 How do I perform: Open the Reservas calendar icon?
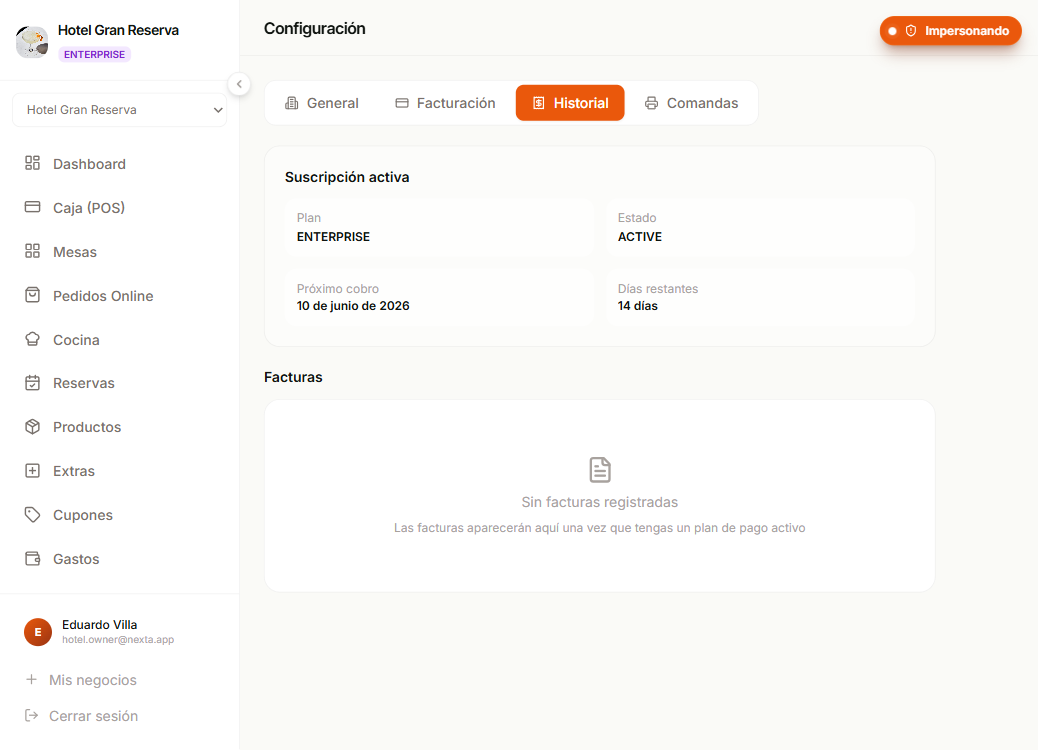[x=32, y=383]
